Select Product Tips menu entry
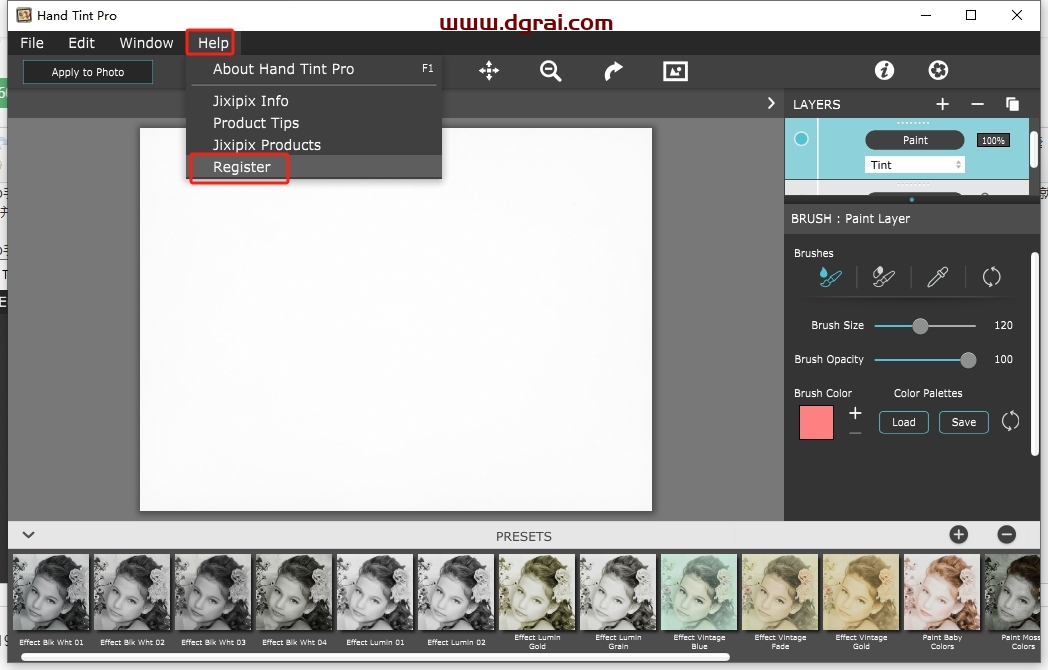The image size is (1048, 670). (x=314, y=123)
